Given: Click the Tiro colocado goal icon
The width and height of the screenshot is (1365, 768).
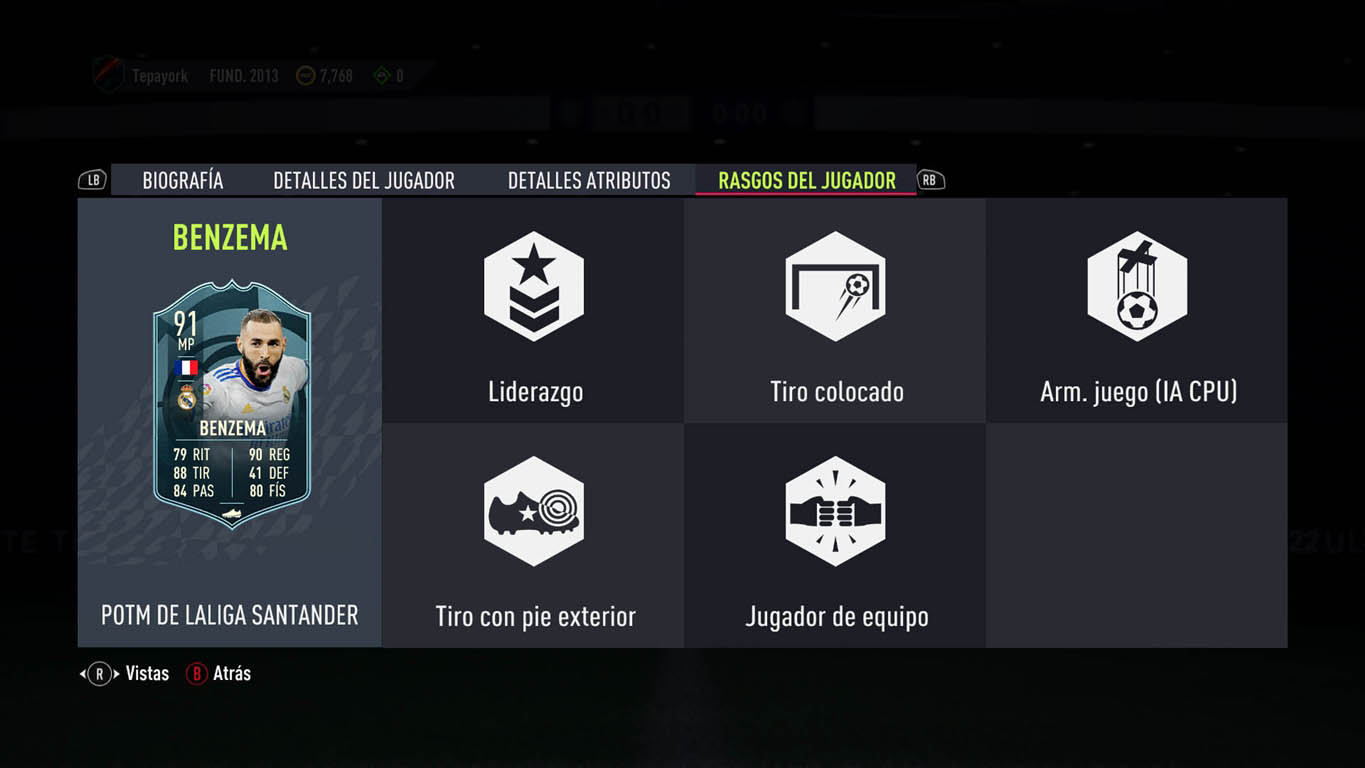Looking at the screenshot, I should (836, 287).
